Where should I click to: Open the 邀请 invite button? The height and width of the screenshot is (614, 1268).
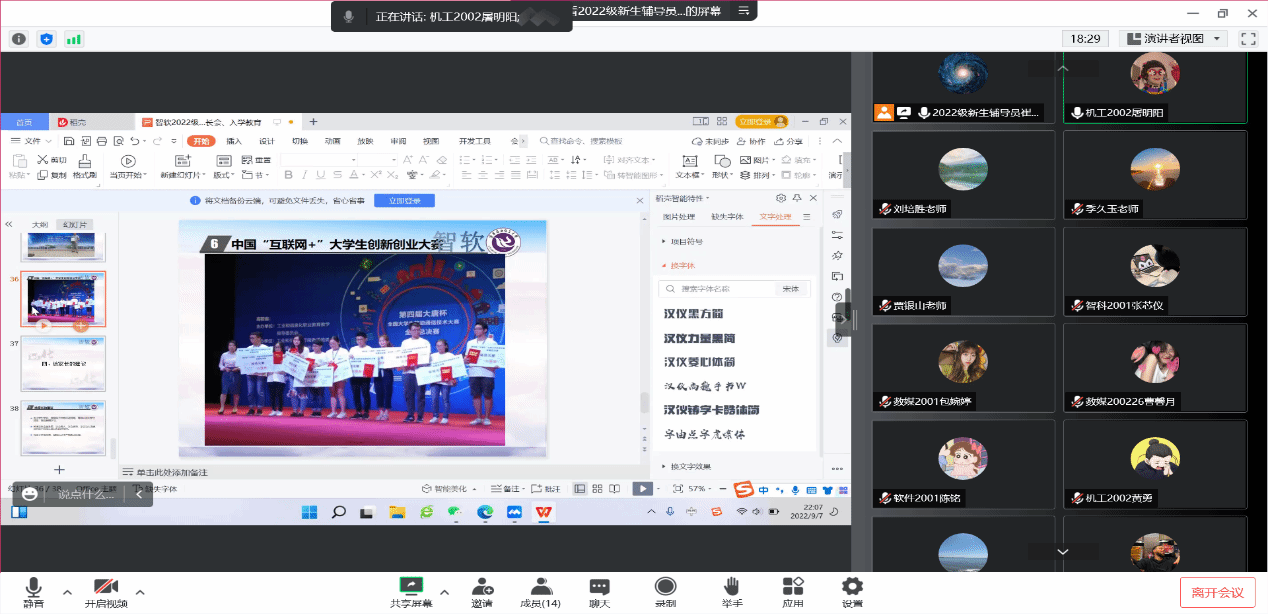483,592
